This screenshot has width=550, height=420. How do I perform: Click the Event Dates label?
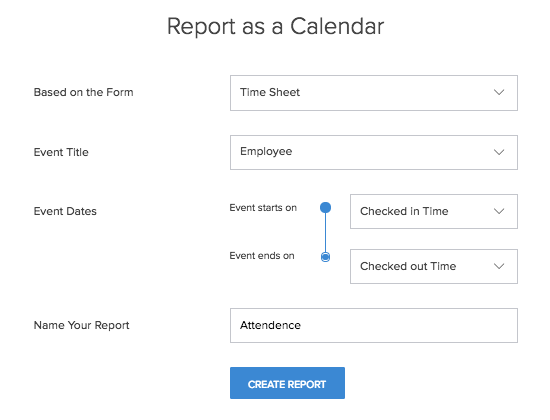(x=65, y=211)
